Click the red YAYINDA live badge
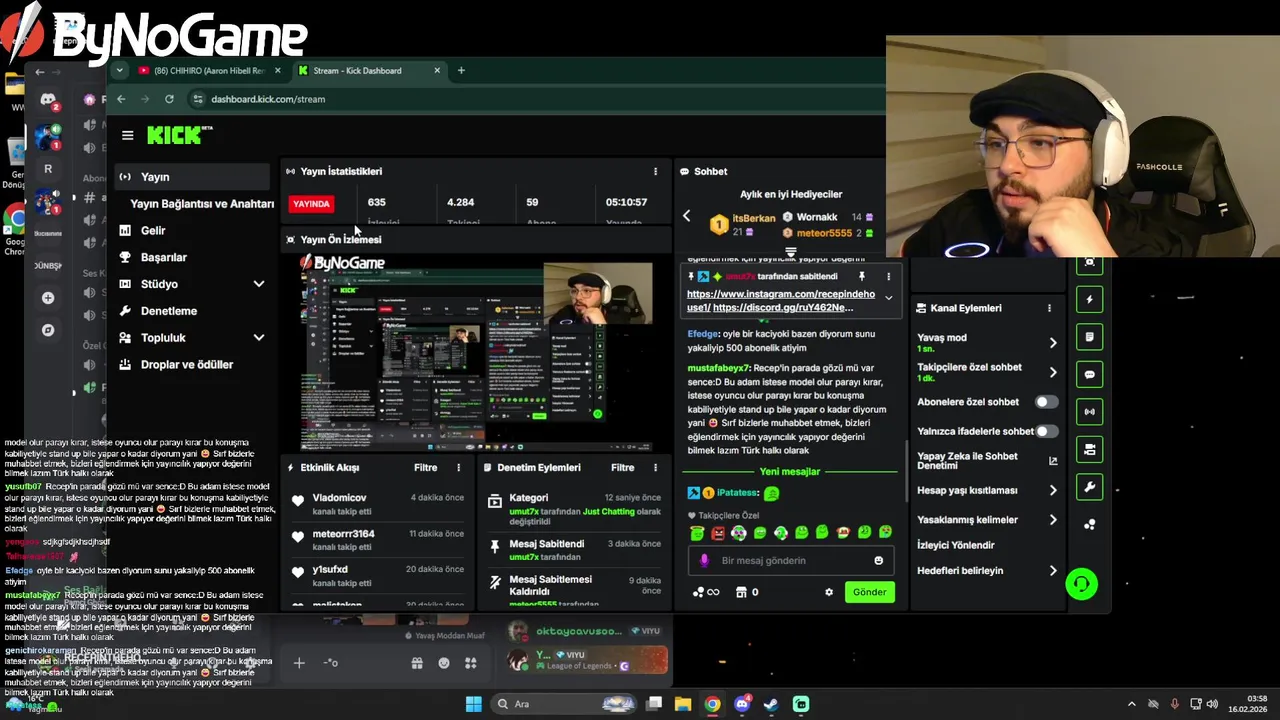1280x720 pixels. 311,203
